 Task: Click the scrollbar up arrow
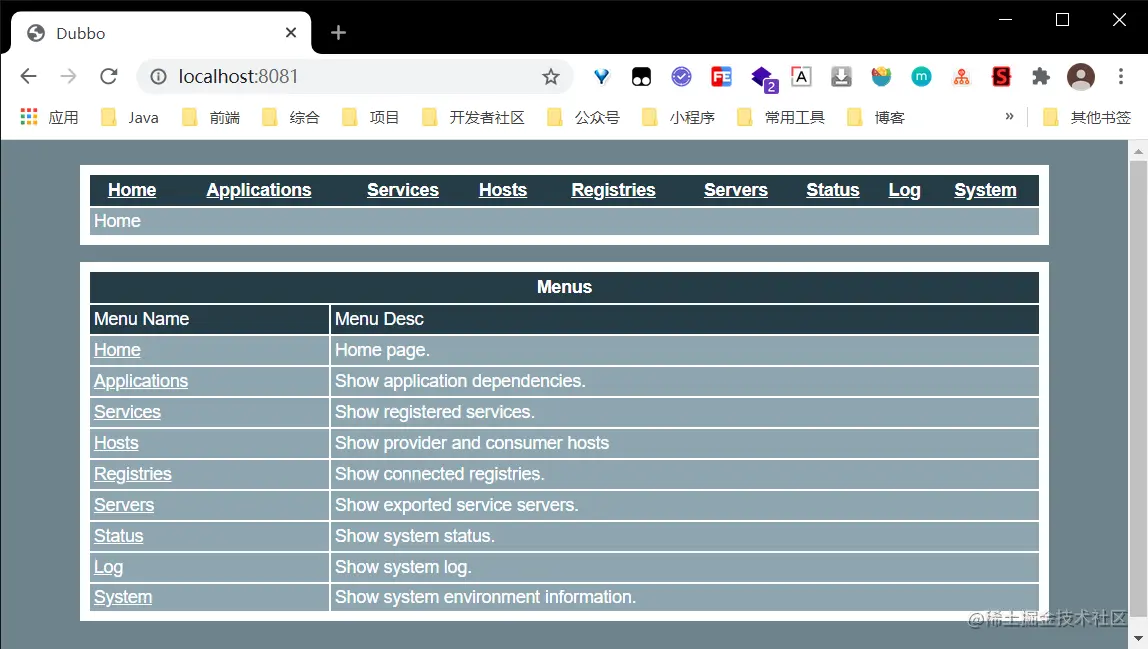1138,152
